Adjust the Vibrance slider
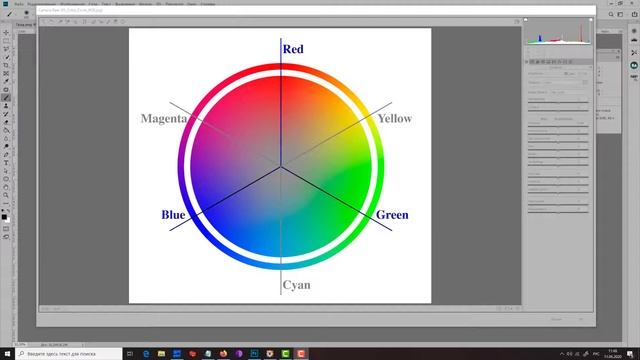This screenshot has width=640, height=360. pyautogui.click(x=558, y=204)
